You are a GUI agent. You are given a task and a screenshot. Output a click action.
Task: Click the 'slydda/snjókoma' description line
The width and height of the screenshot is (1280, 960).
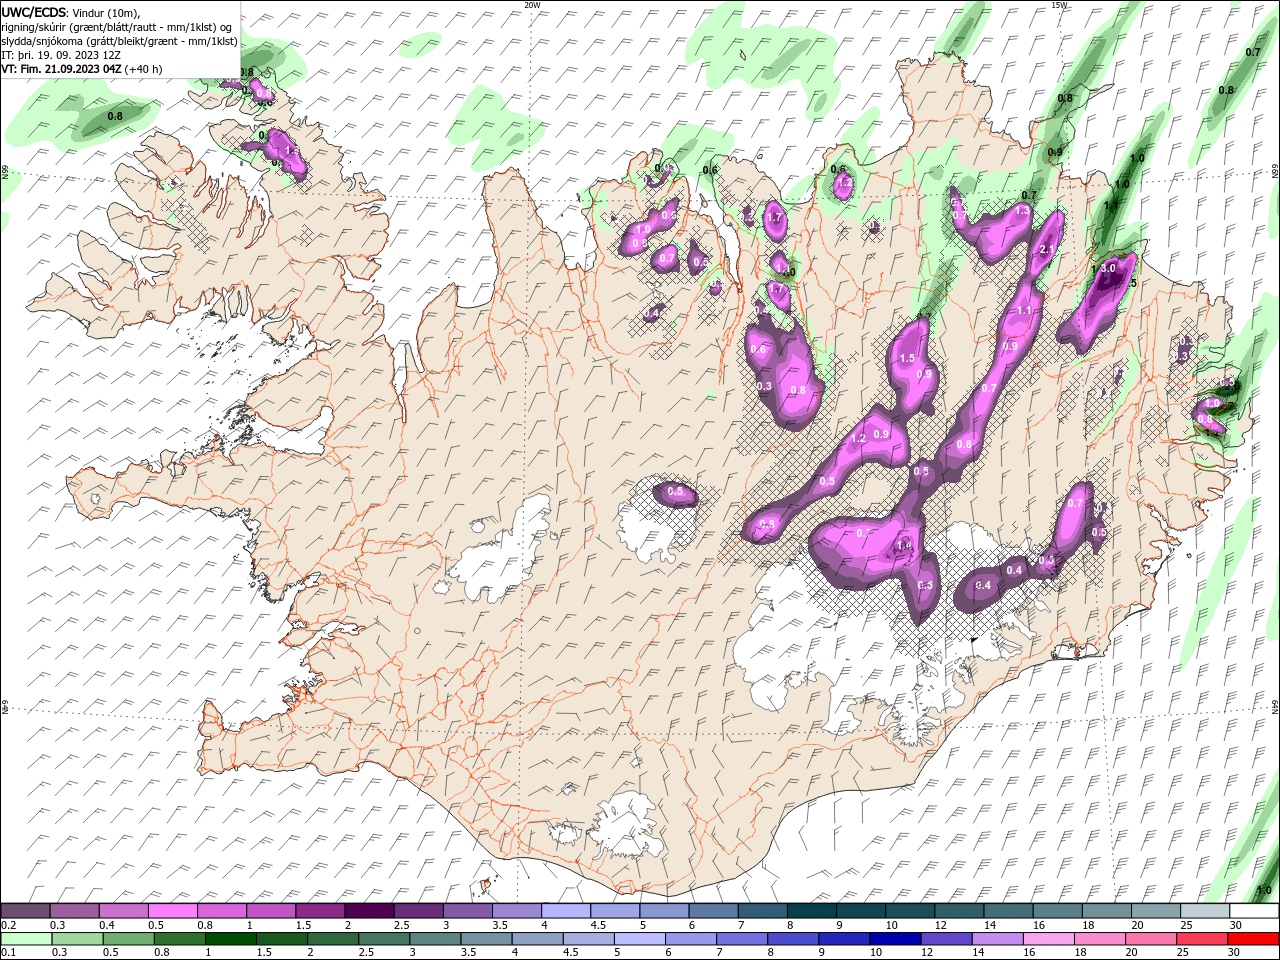point(120,41)
